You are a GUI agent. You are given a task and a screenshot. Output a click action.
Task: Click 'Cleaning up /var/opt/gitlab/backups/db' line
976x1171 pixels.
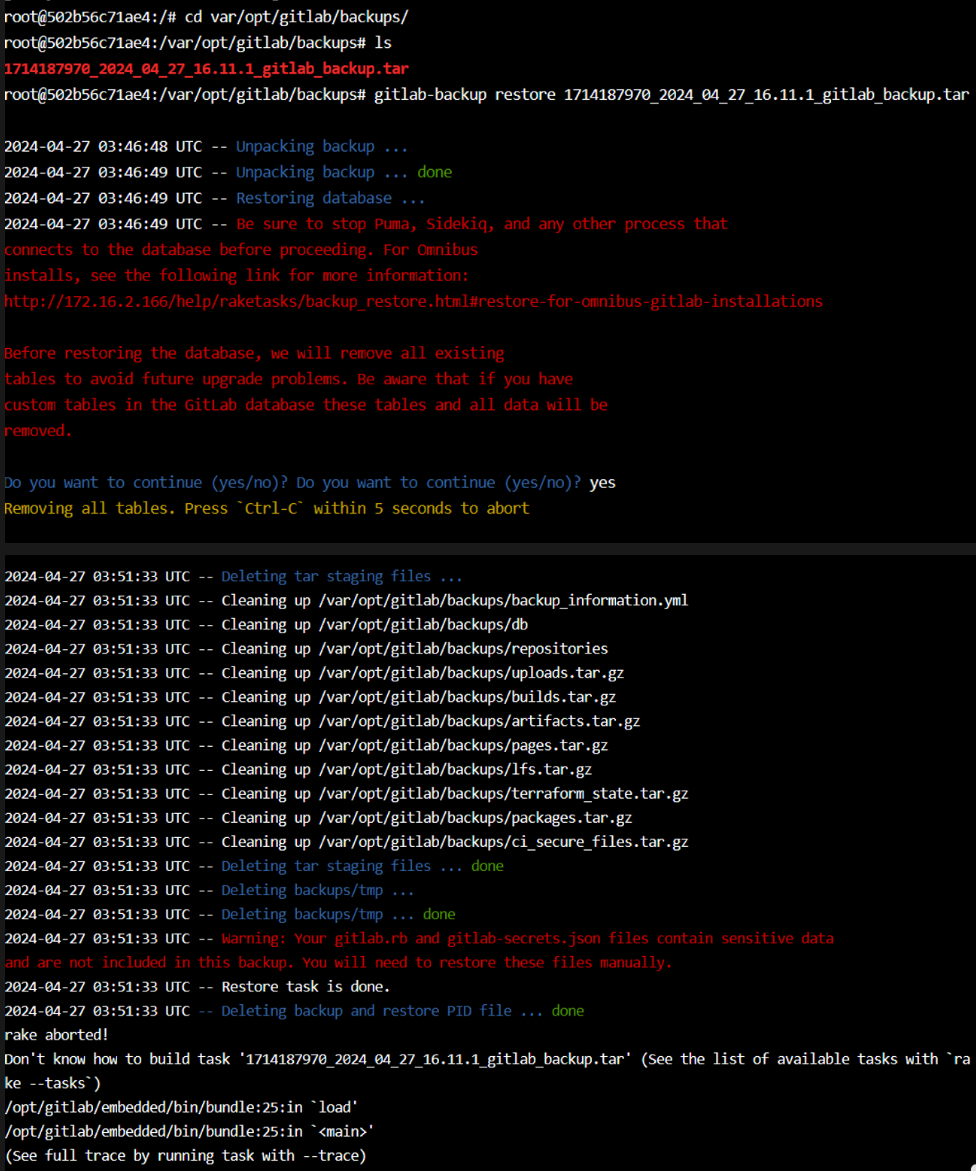point(266,624)
